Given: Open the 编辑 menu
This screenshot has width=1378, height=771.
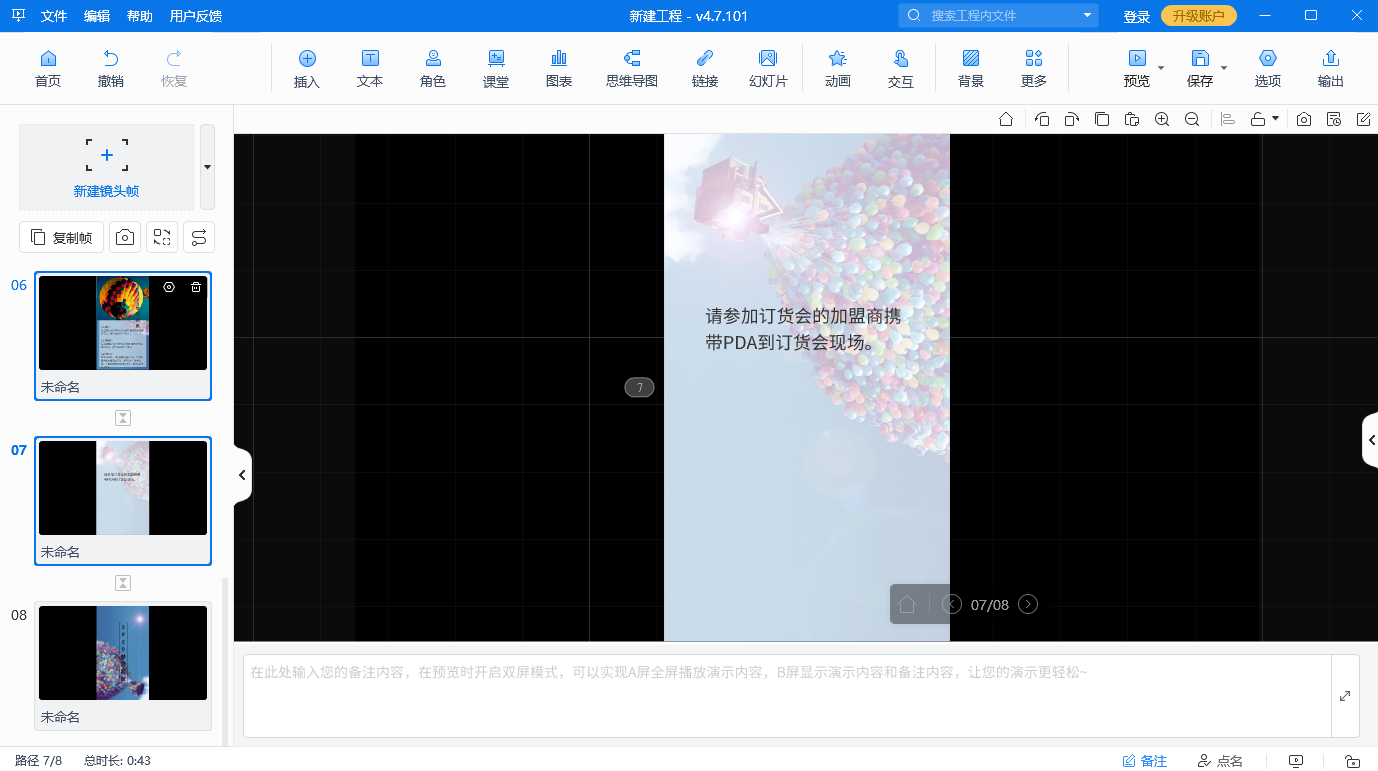Looking at the screenshot, I should click(x=97, y=16).
